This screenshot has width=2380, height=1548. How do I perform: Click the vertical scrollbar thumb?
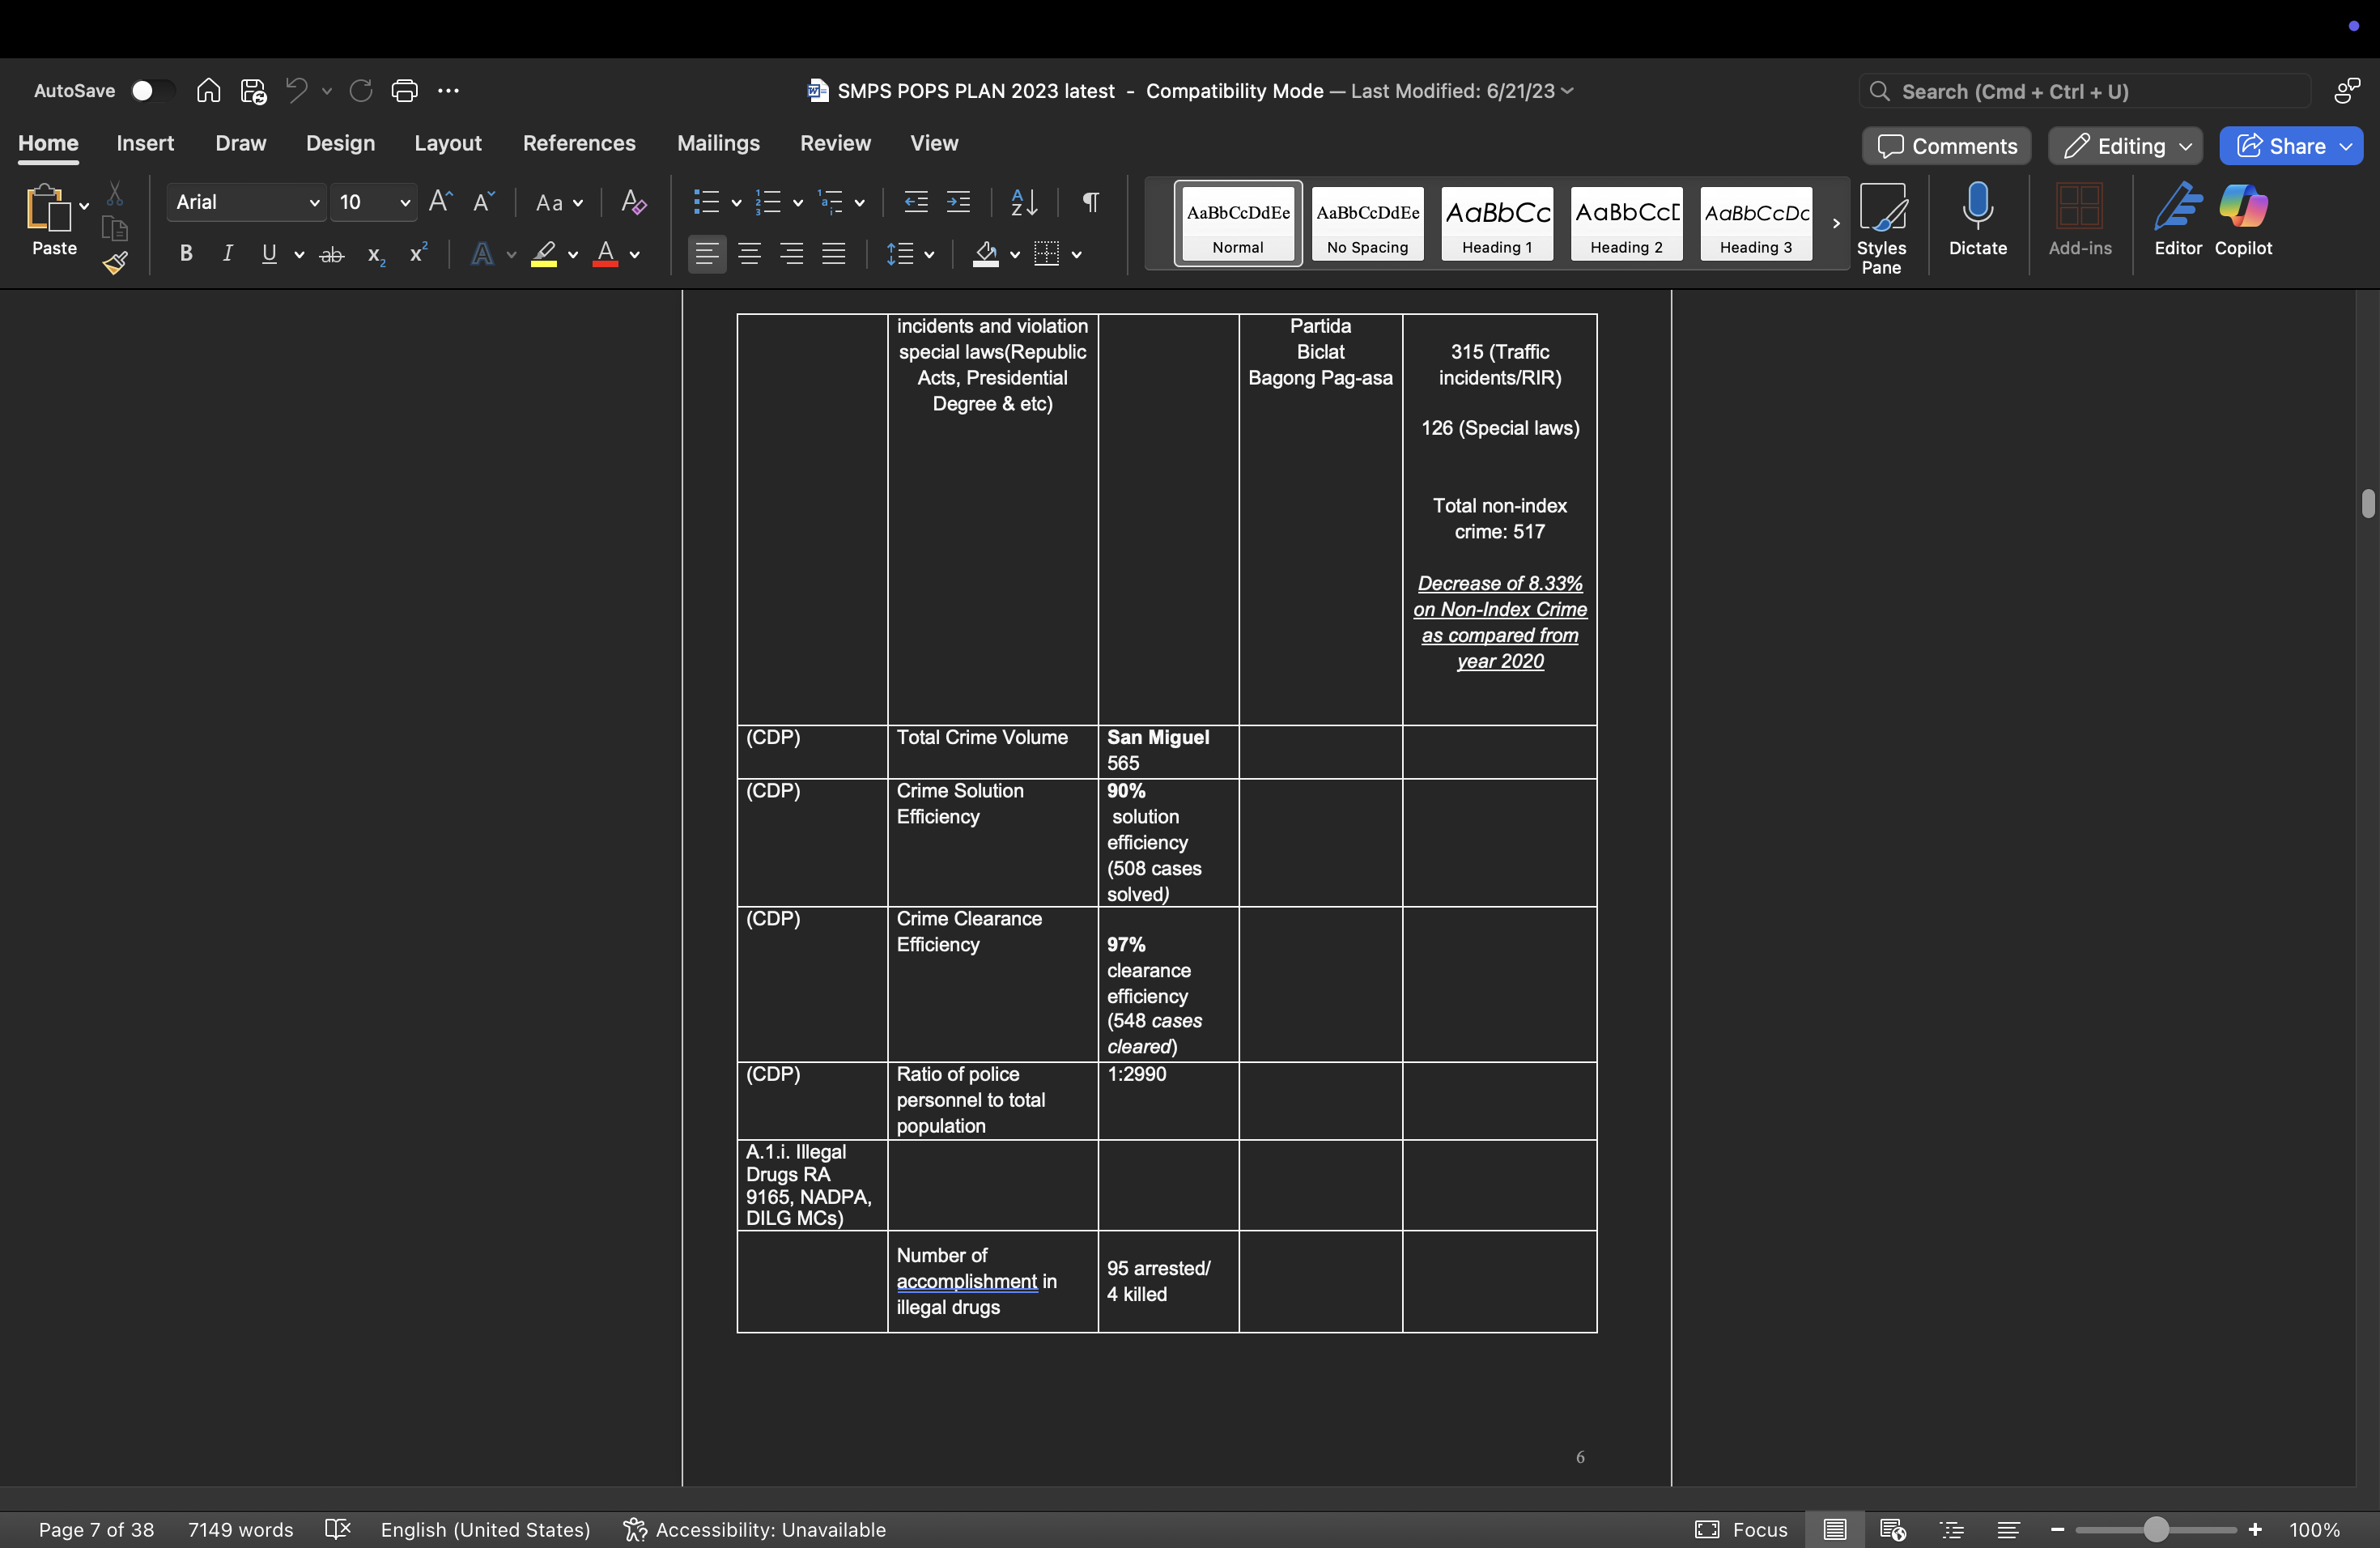(x=2367, y=503)
